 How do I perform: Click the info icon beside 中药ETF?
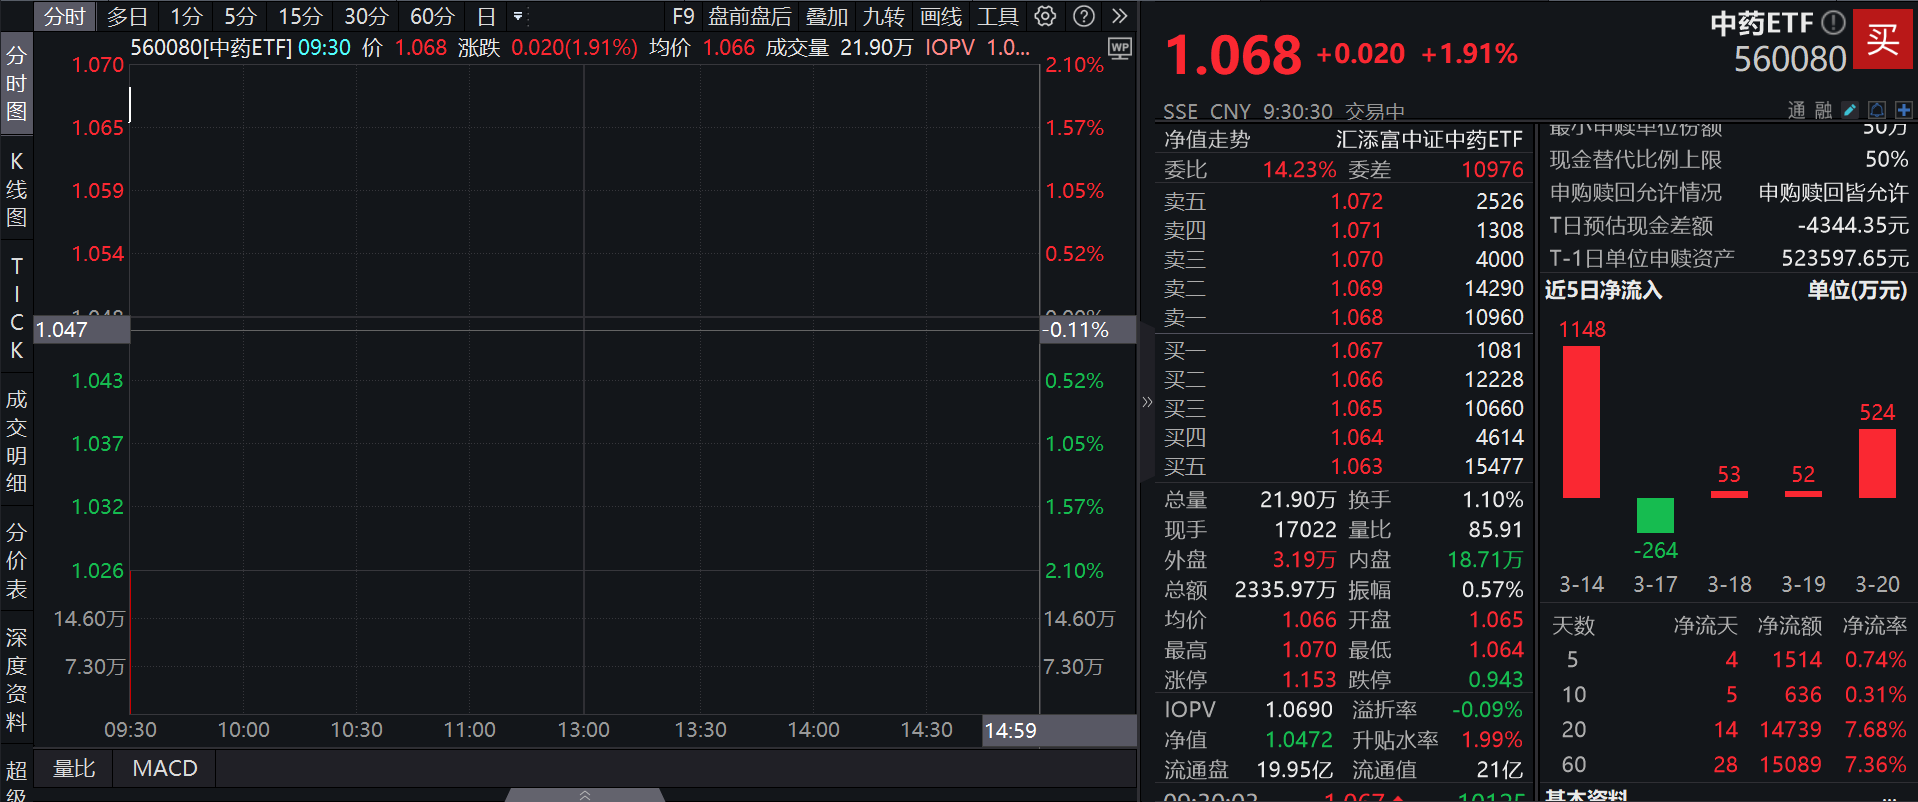click(x=1832, y=22)
